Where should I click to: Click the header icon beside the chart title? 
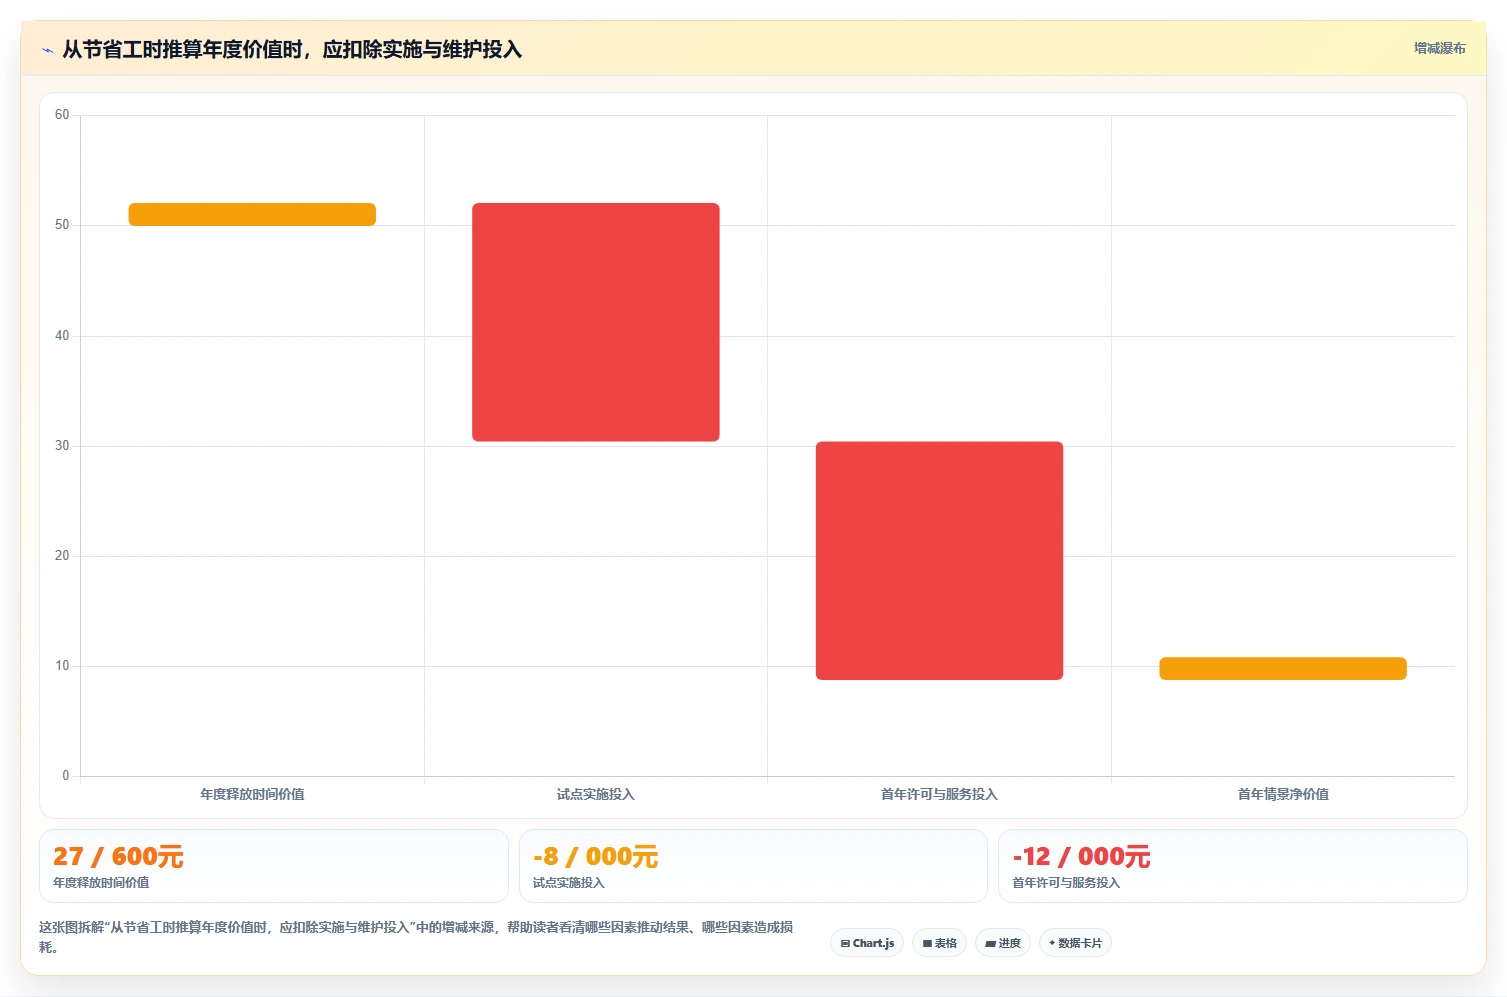(47, 50)
